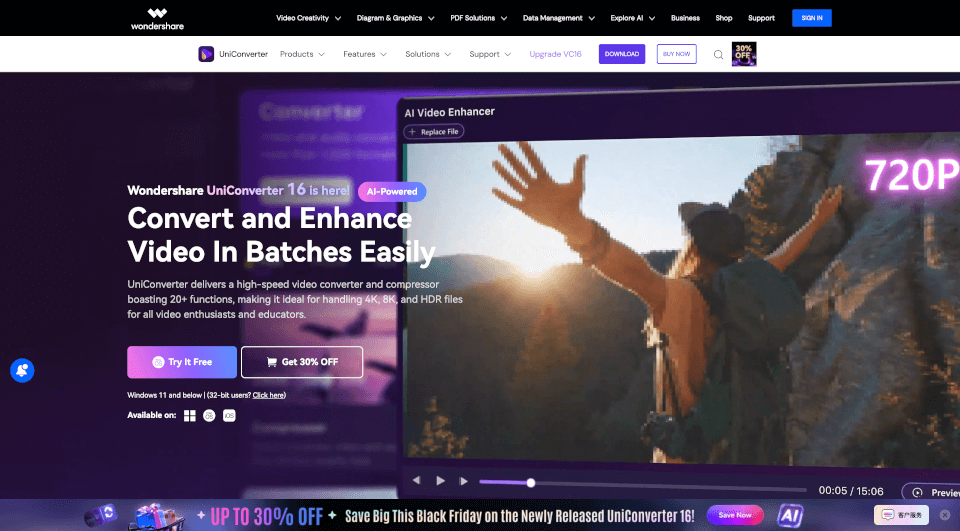Go to Upgrade VC16 page

click(x=555, y=54)
